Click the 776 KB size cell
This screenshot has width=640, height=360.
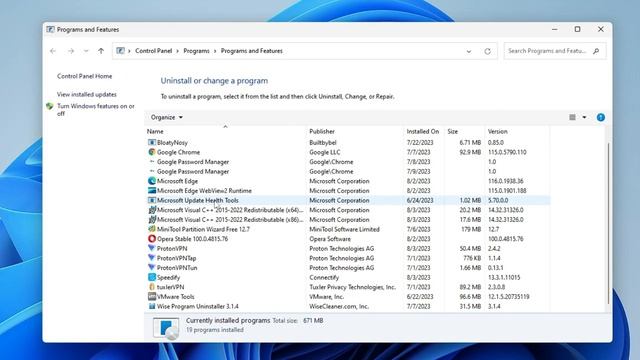click(x=472, y=258)
